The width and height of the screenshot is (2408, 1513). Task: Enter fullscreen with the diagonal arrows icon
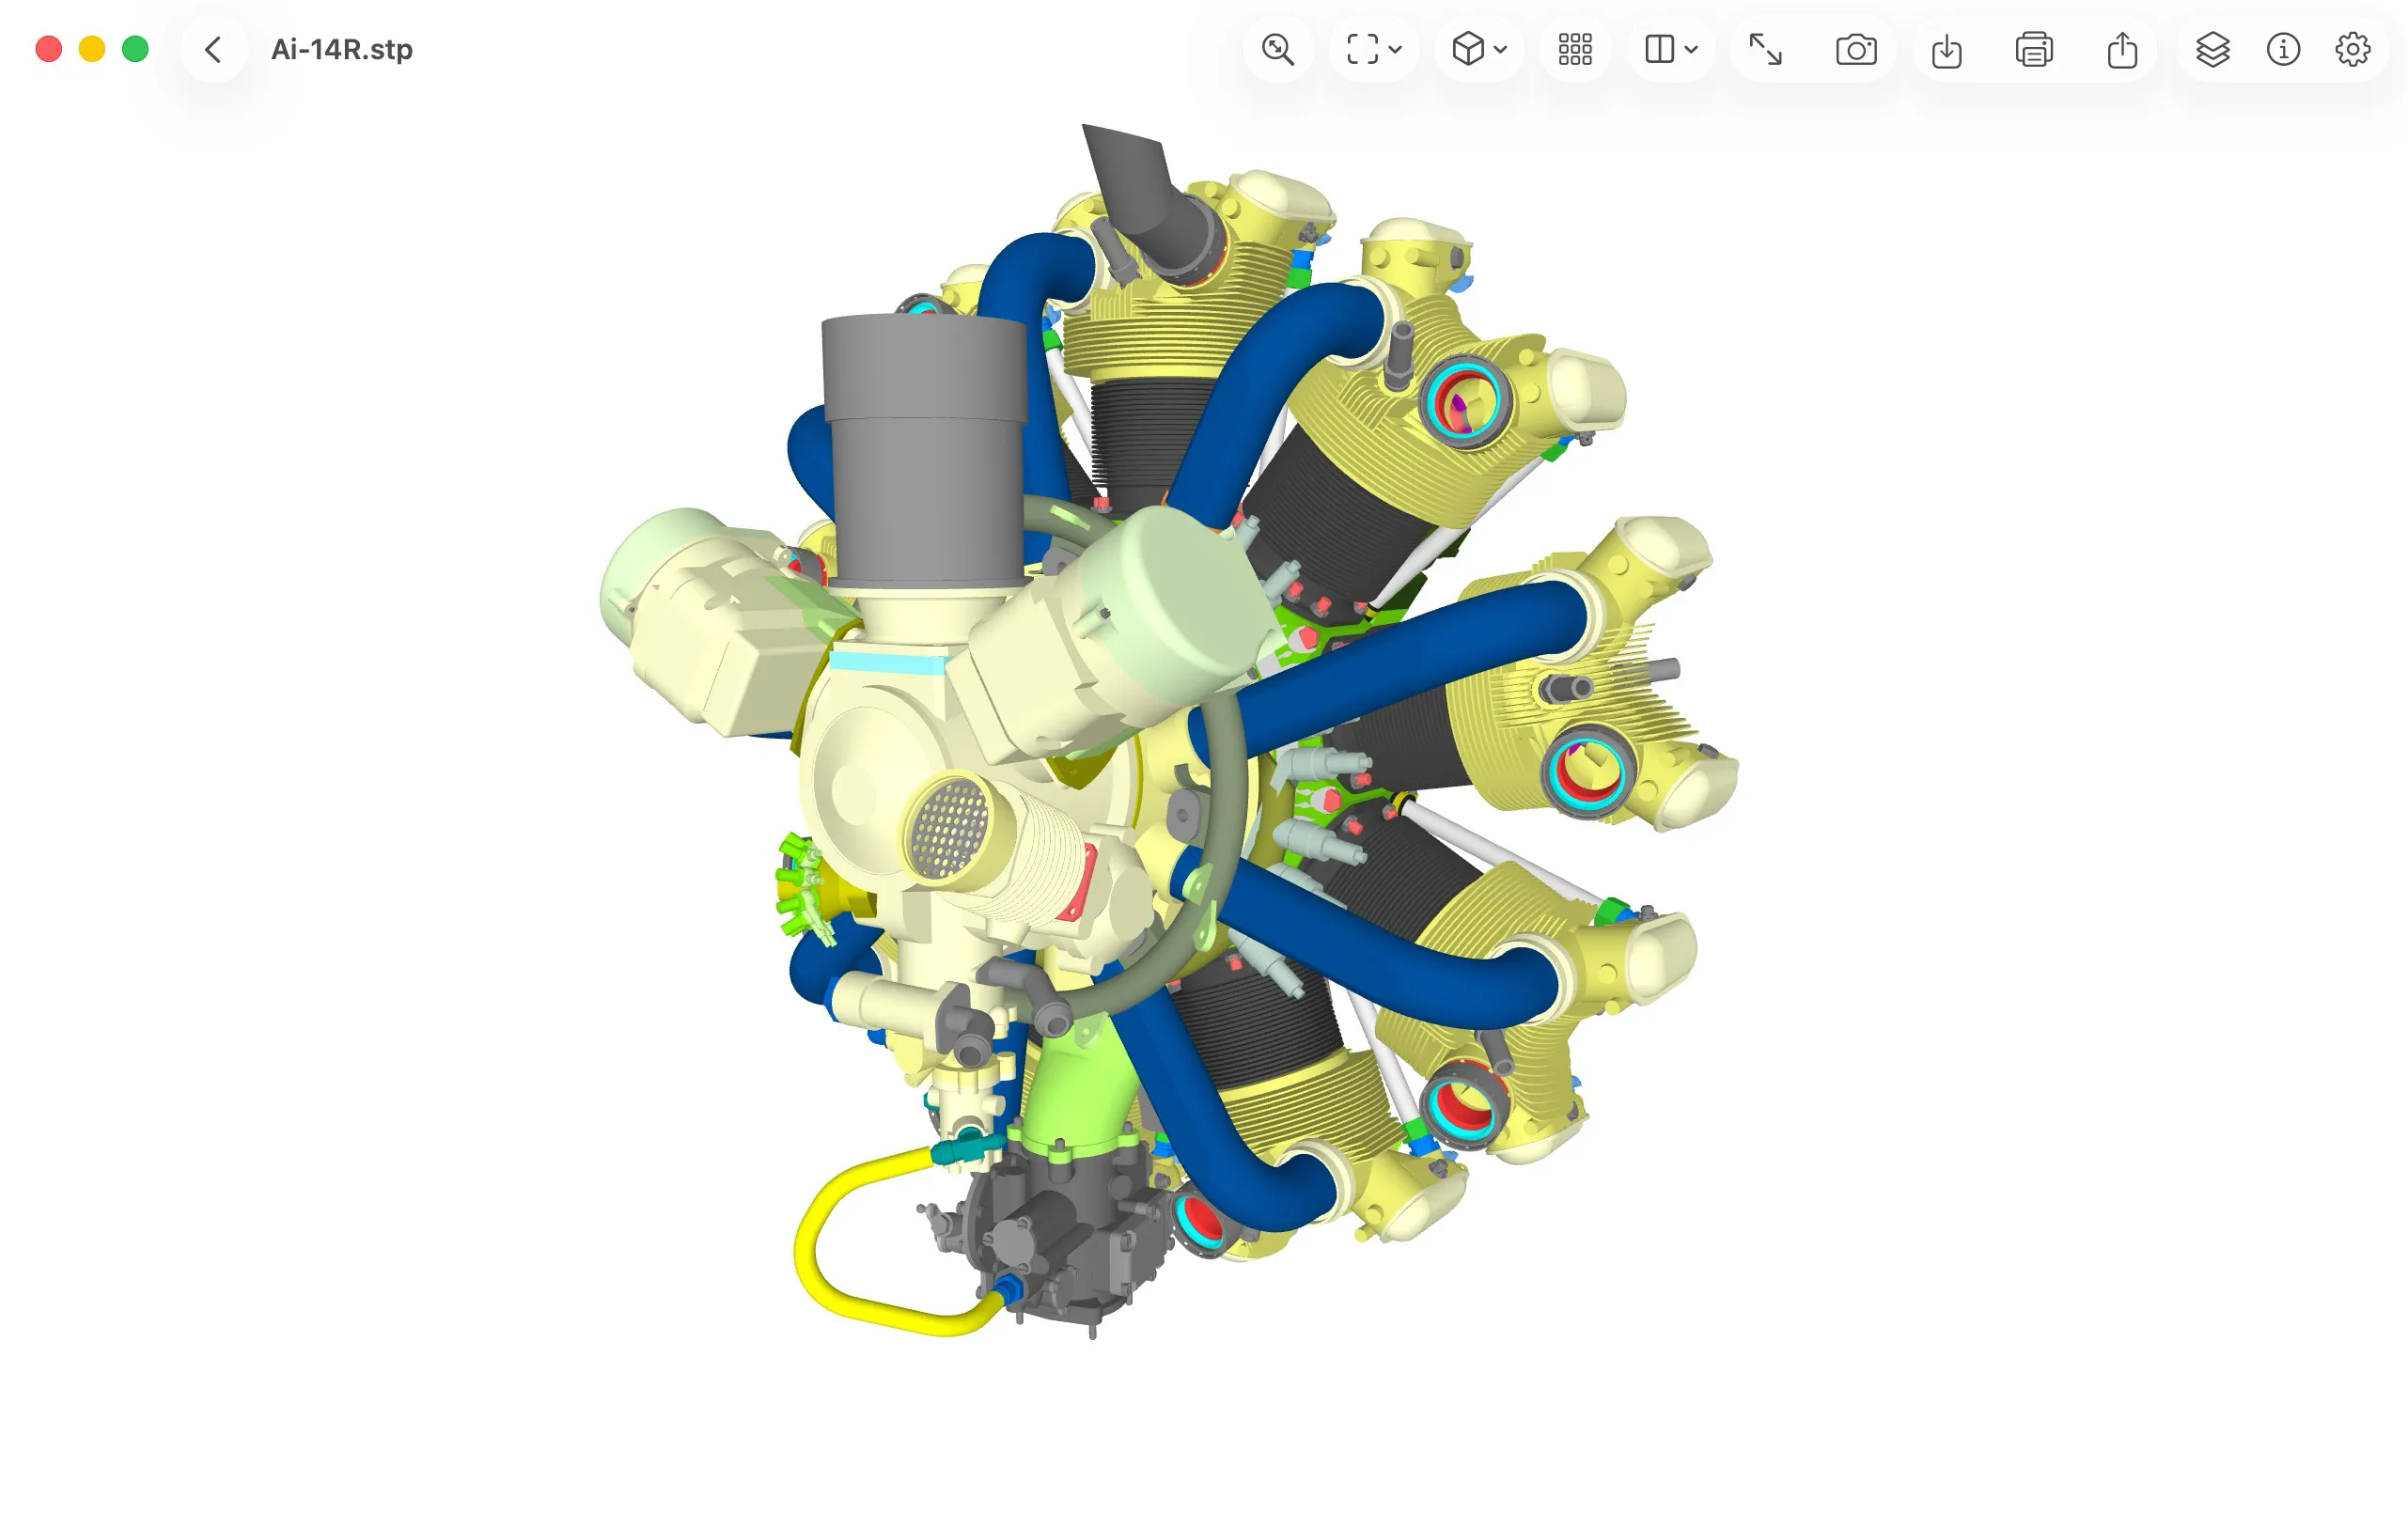click(1765, 49)
